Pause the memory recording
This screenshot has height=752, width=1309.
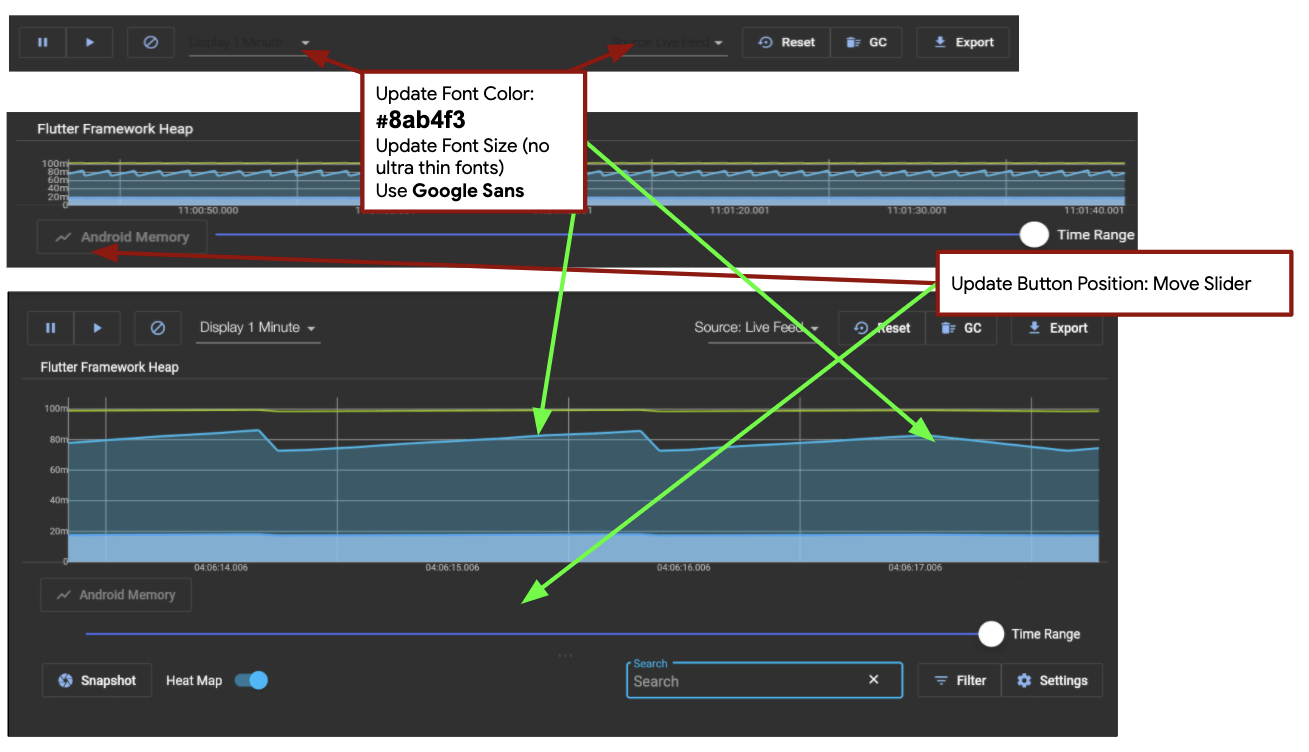click(x=50, y=328)
